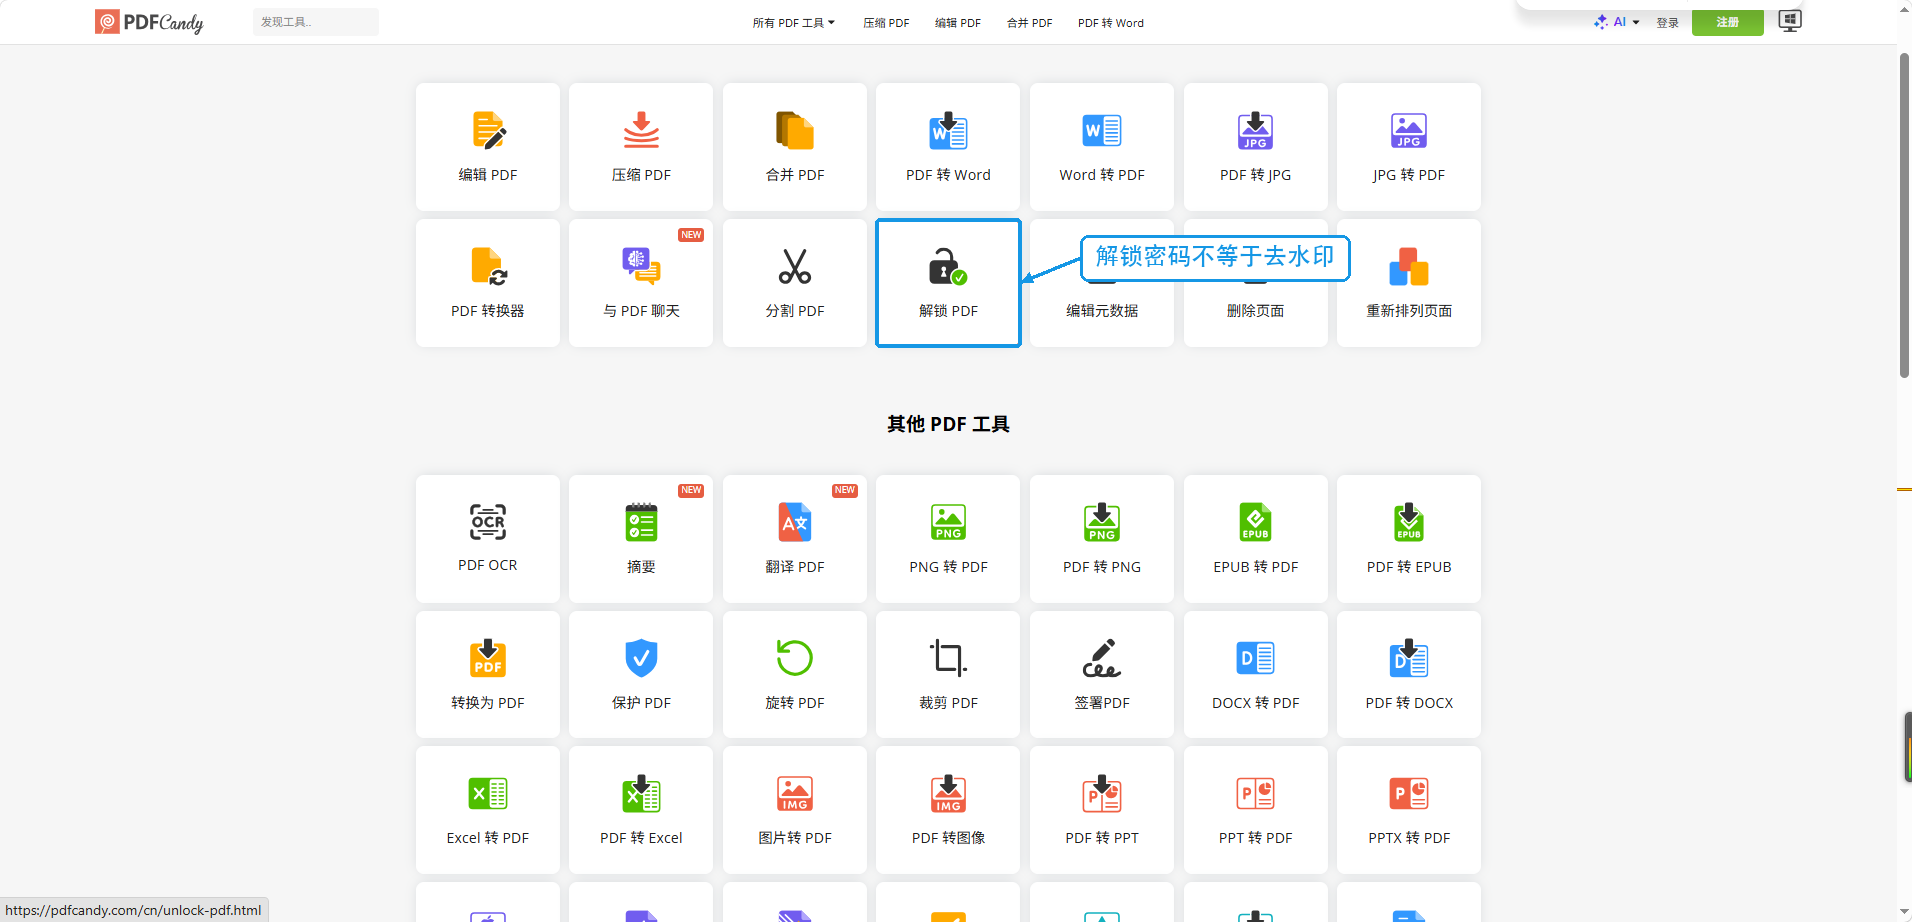The width and height of the screenshot is (1912, 922).
Task: Select the PPT 转 PDF tool icon
Action: pos(1255,794)
